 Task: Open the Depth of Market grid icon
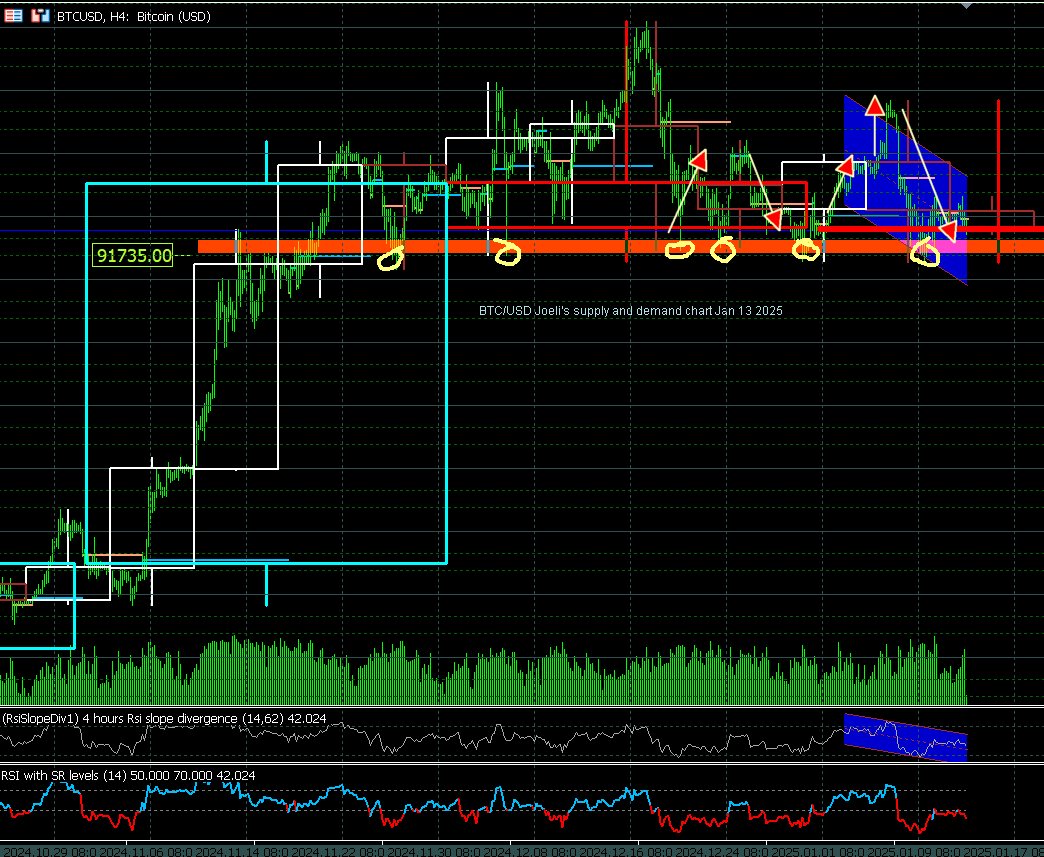click(x=13, y=16)
